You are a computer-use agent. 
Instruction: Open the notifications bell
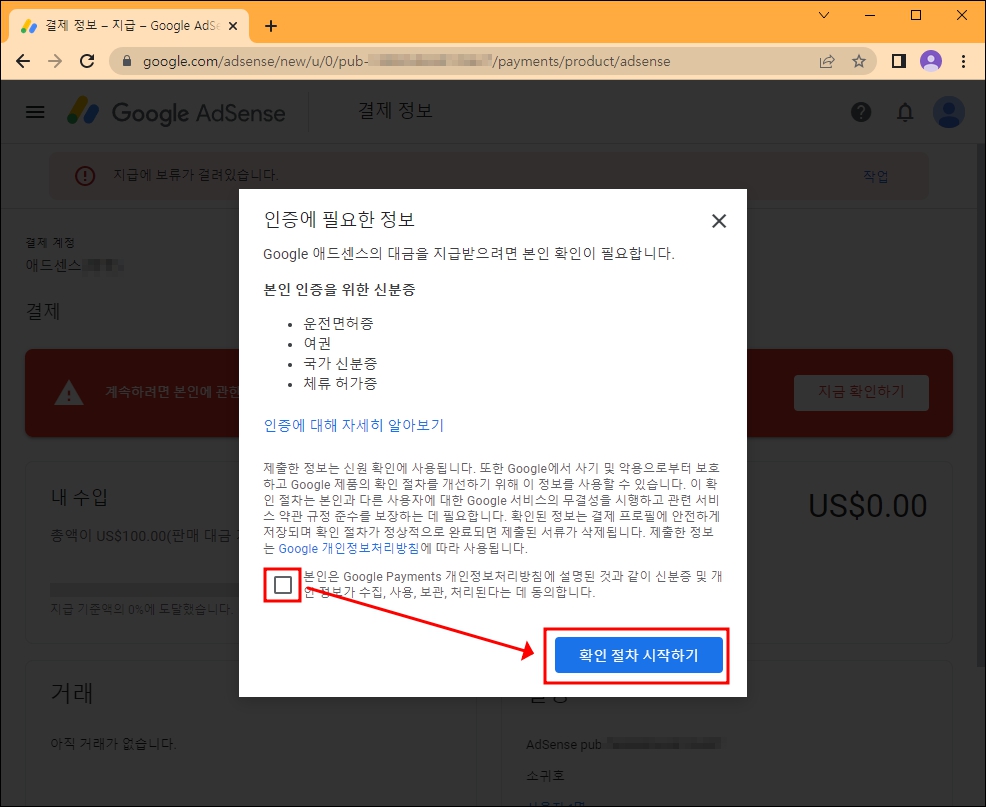[905, 113]
